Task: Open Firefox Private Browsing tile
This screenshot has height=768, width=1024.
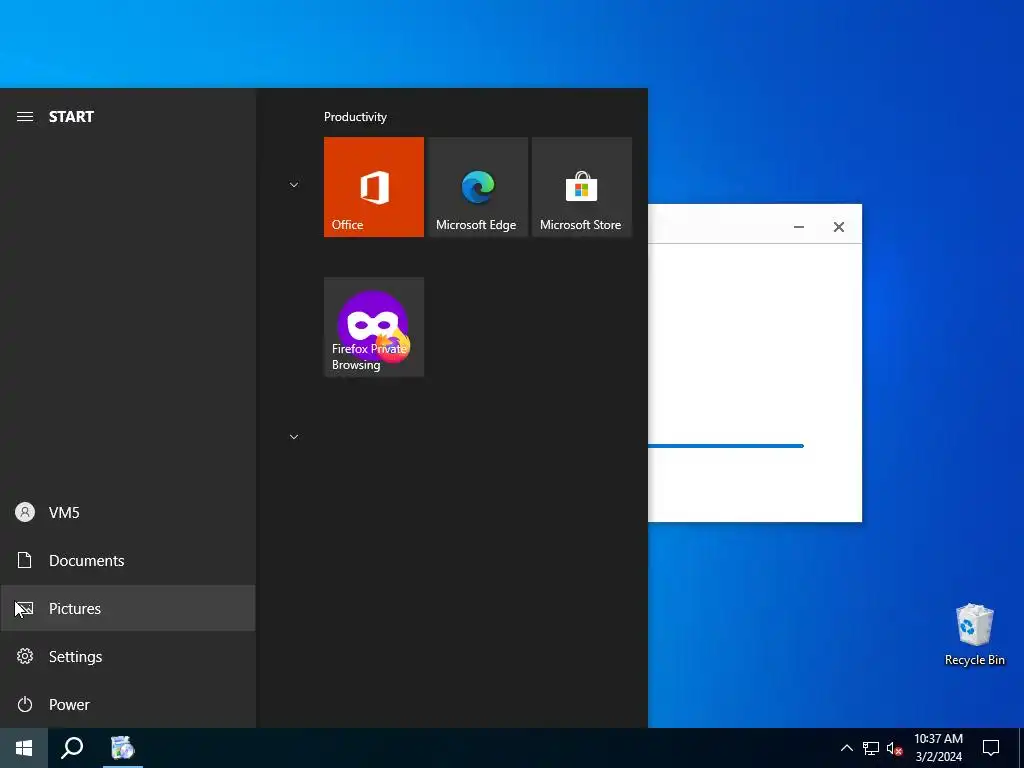Action: [x=374, y=327]
